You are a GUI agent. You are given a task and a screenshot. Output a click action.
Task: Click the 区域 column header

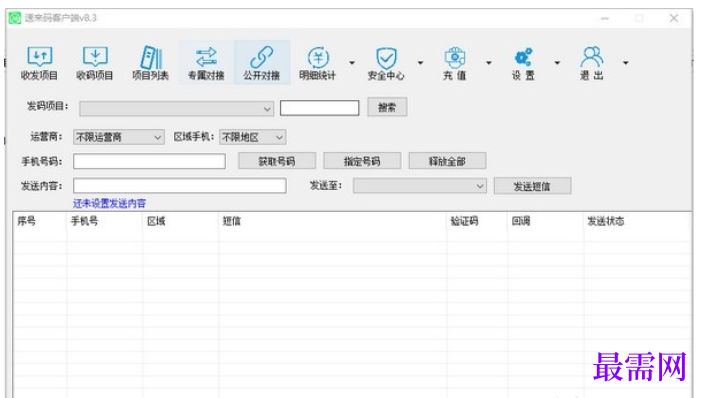click(180, 221)
